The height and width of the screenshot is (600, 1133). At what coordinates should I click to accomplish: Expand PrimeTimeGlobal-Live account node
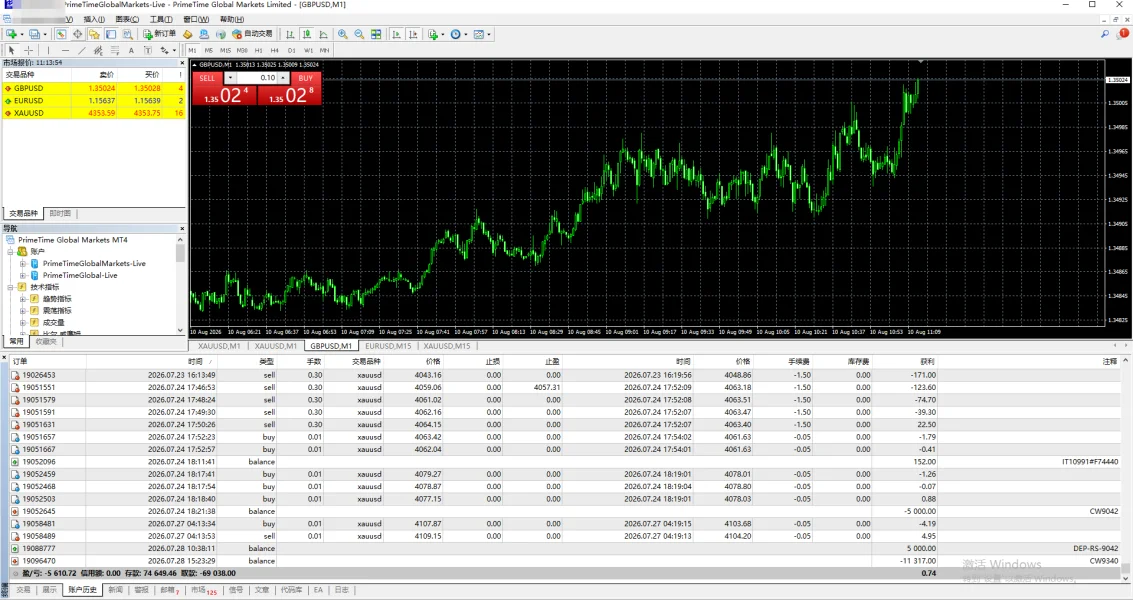click(22, 275)
